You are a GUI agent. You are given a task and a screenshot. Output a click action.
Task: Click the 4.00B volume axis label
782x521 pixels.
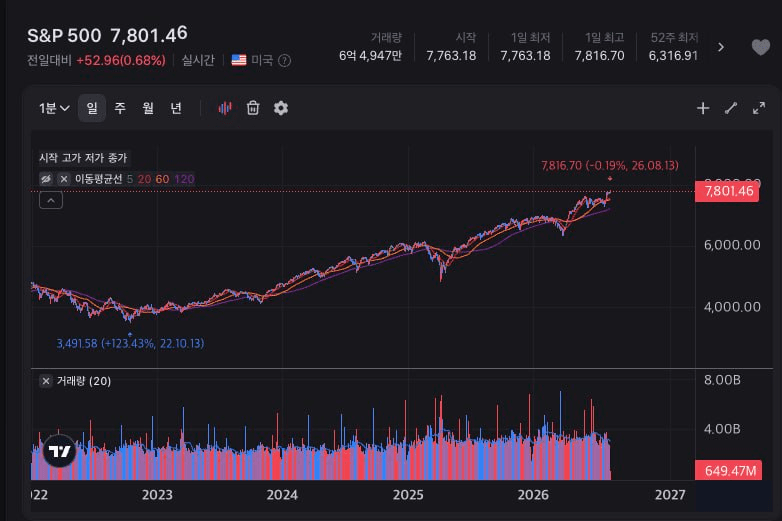(x=722, y=429)
